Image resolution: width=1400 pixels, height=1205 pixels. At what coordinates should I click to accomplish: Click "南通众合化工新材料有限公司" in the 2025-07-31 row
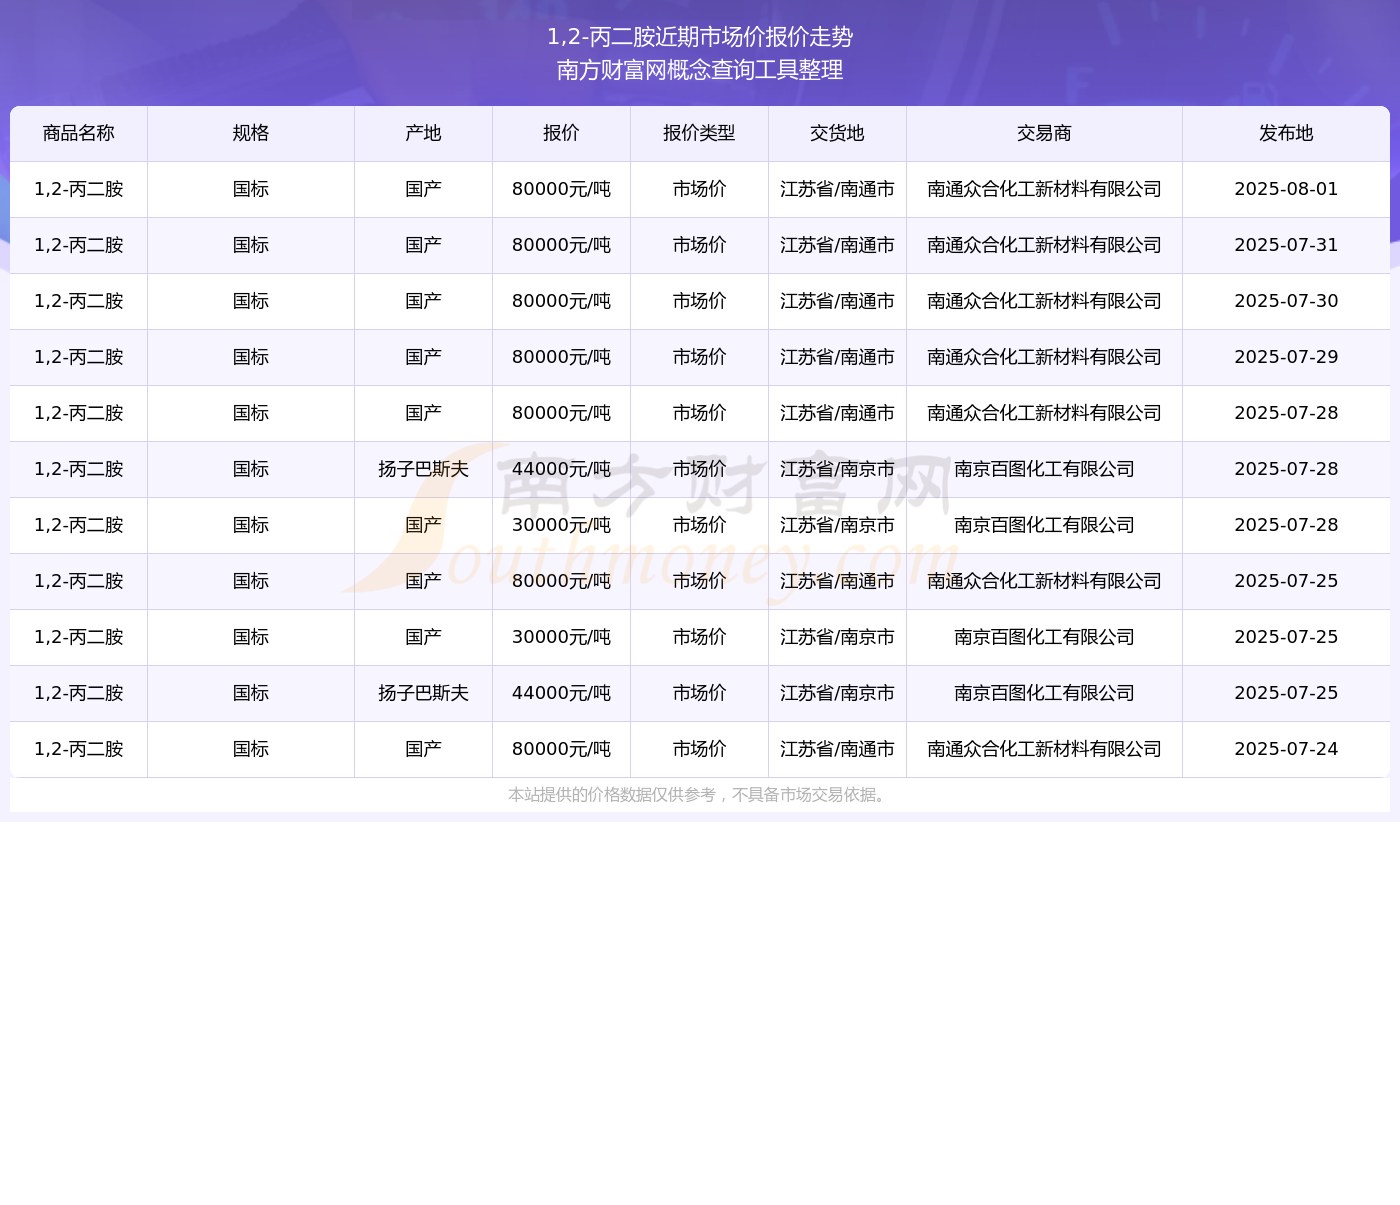click(x=1045, y=245)
